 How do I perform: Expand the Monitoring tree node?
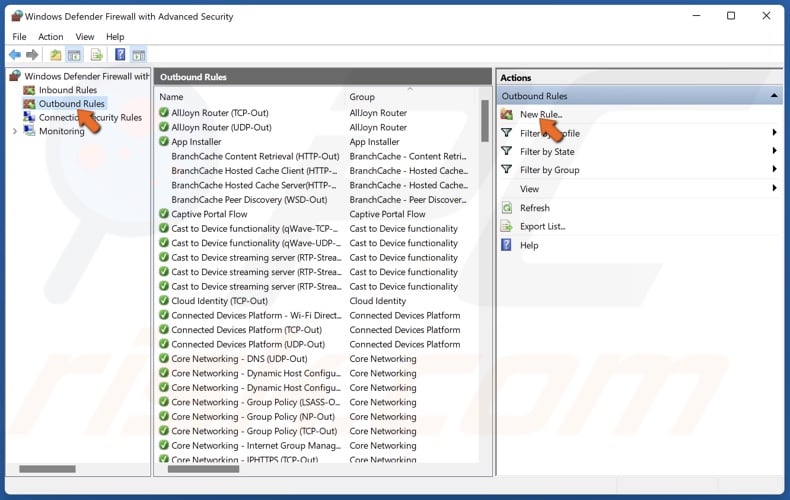pyautogui.click(x=15, y=131)
